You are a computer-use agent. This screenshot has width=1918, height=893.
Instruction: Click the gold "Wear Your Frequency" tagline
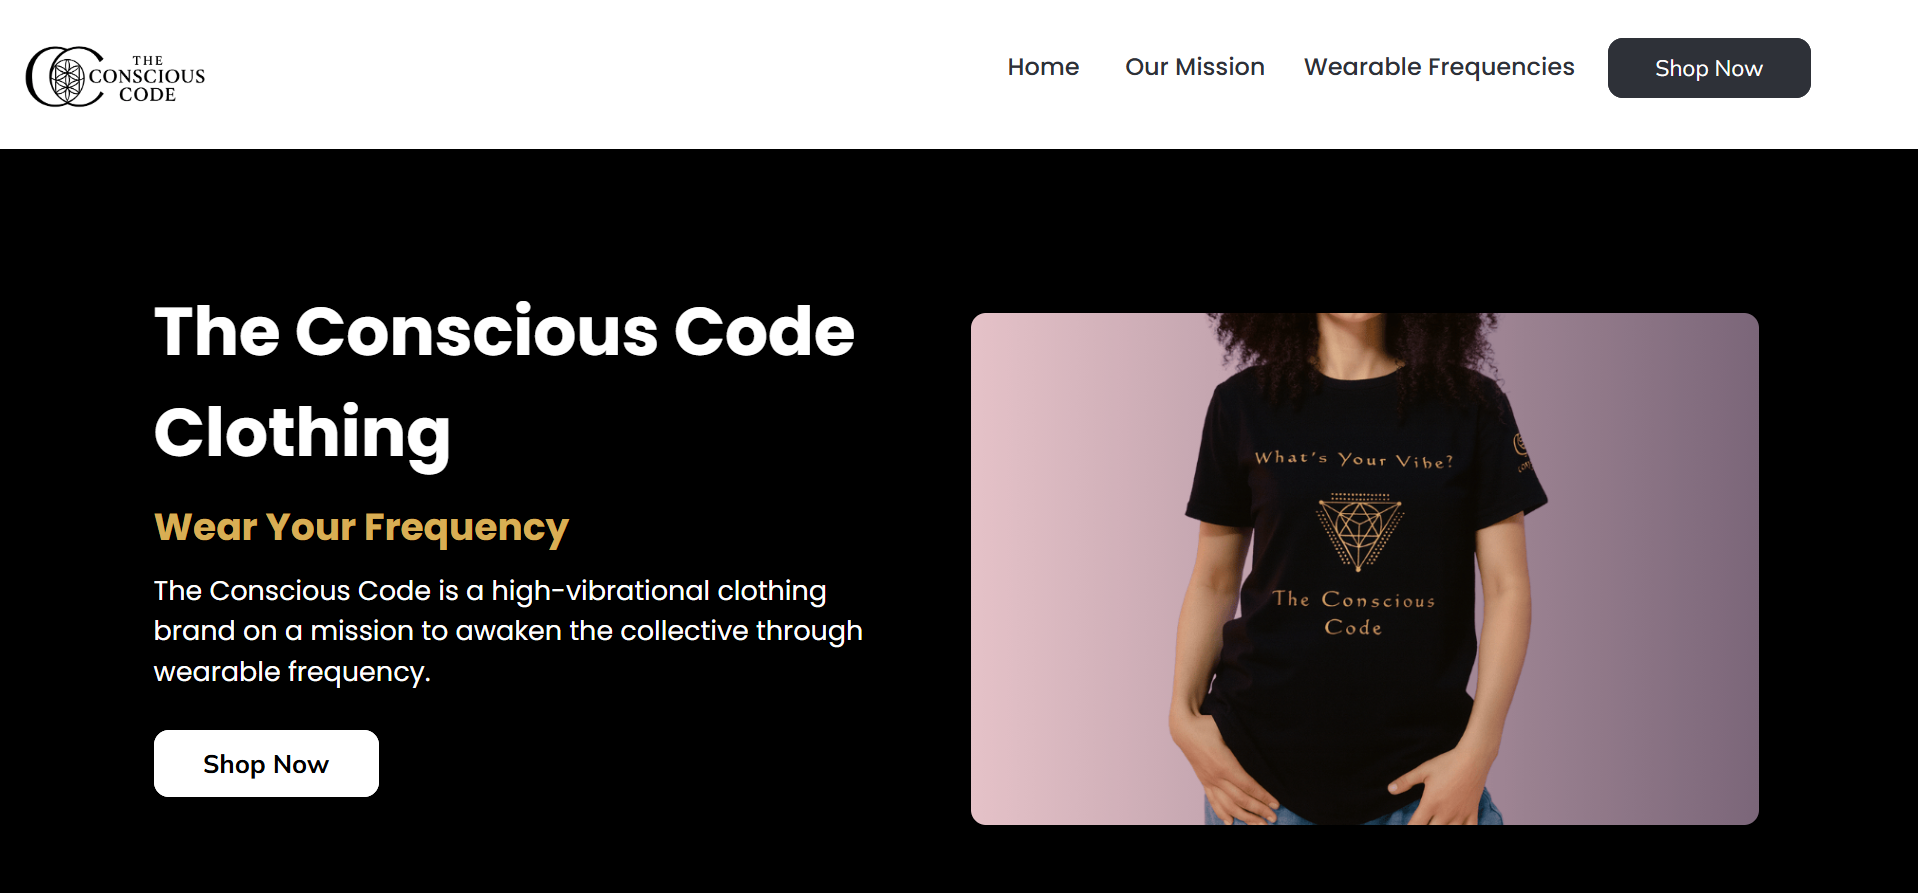[361, 527]
